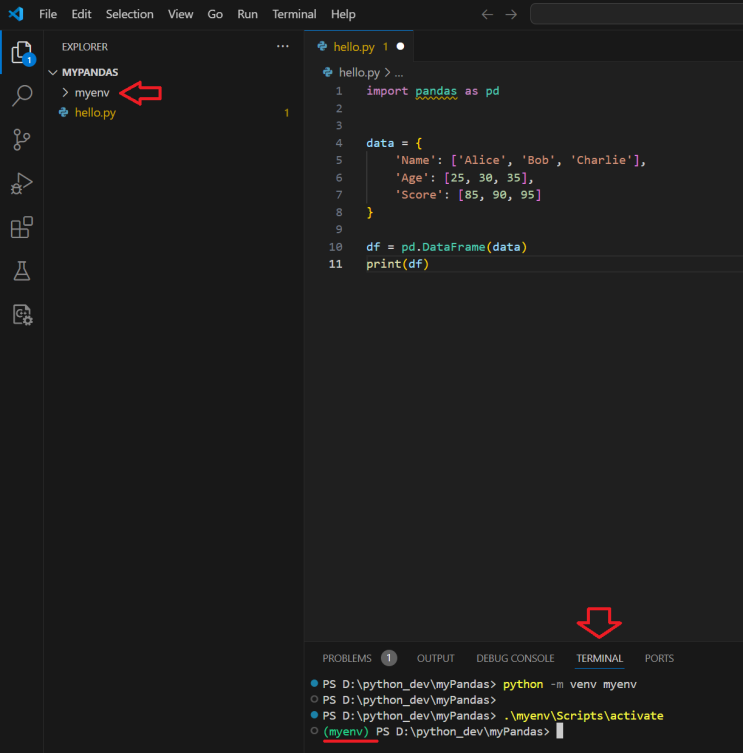Click the (myenv) environment label in terminal

(x=346, y=731)
